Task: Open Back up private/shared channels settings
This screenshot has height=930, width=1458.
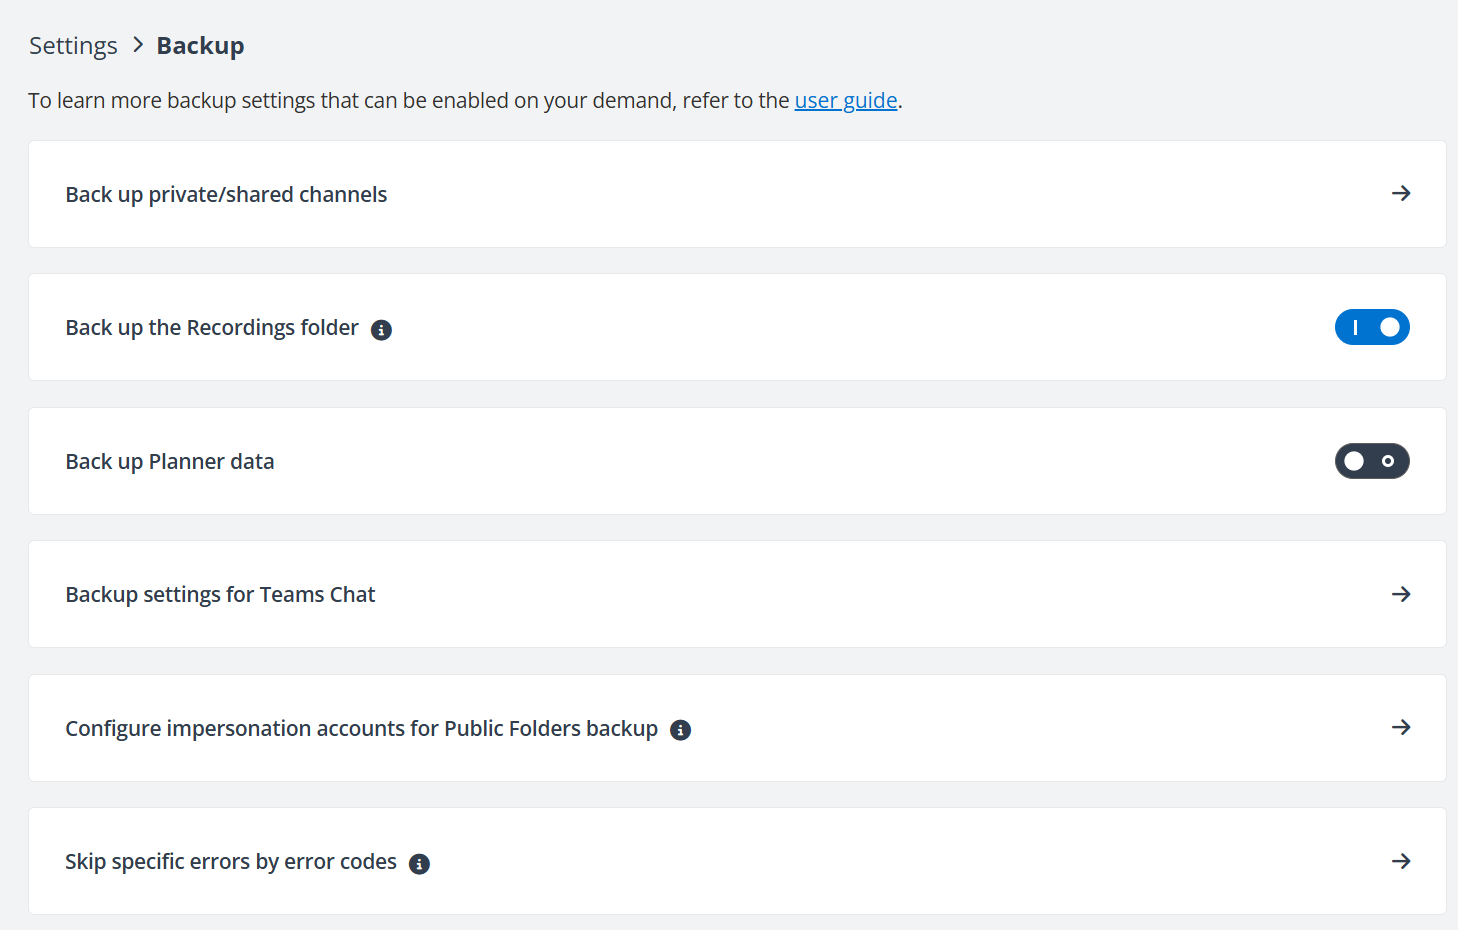Action: pyautogui.click(x=226, y=194)
